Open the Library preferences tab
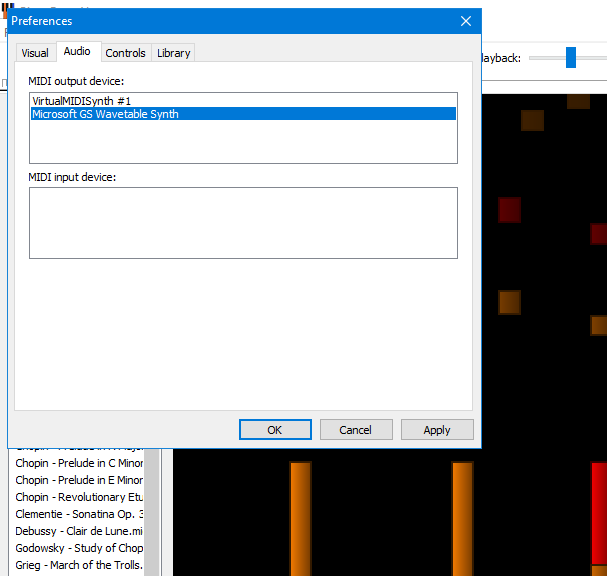Viewport: 607px width, 576px height. pyautogui.click(x=173, y=53)
